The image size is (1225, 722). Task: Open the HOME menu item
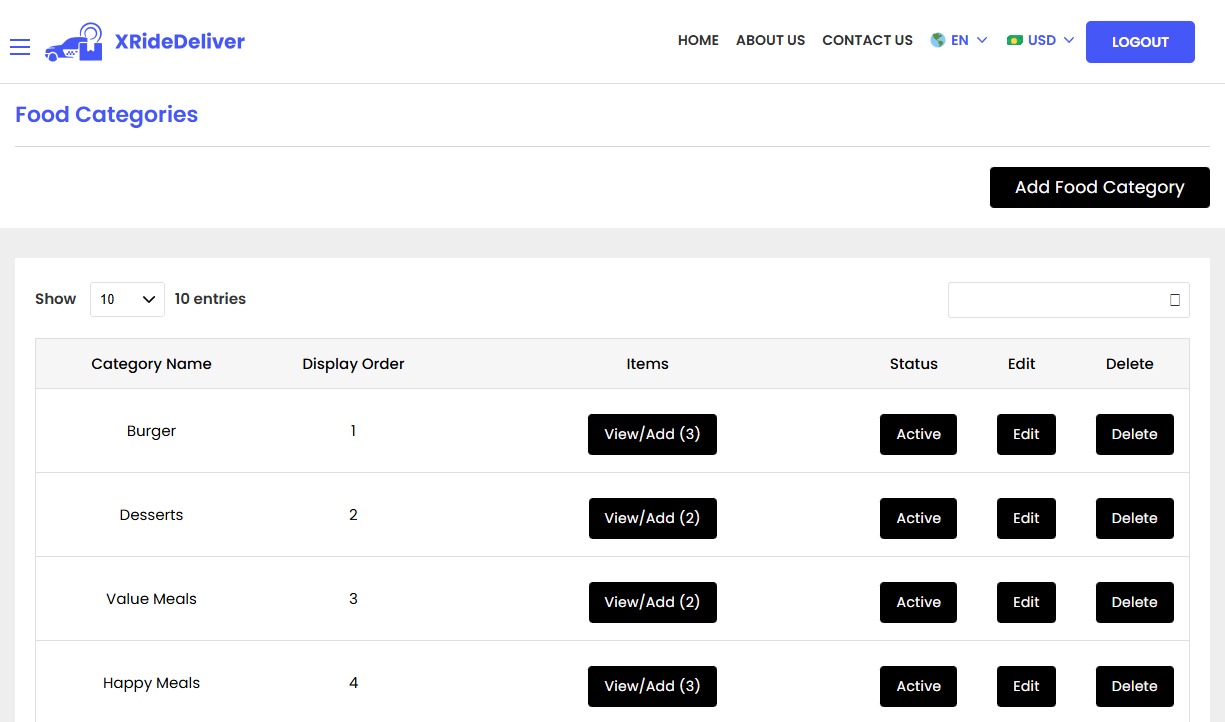click(697, 40)
